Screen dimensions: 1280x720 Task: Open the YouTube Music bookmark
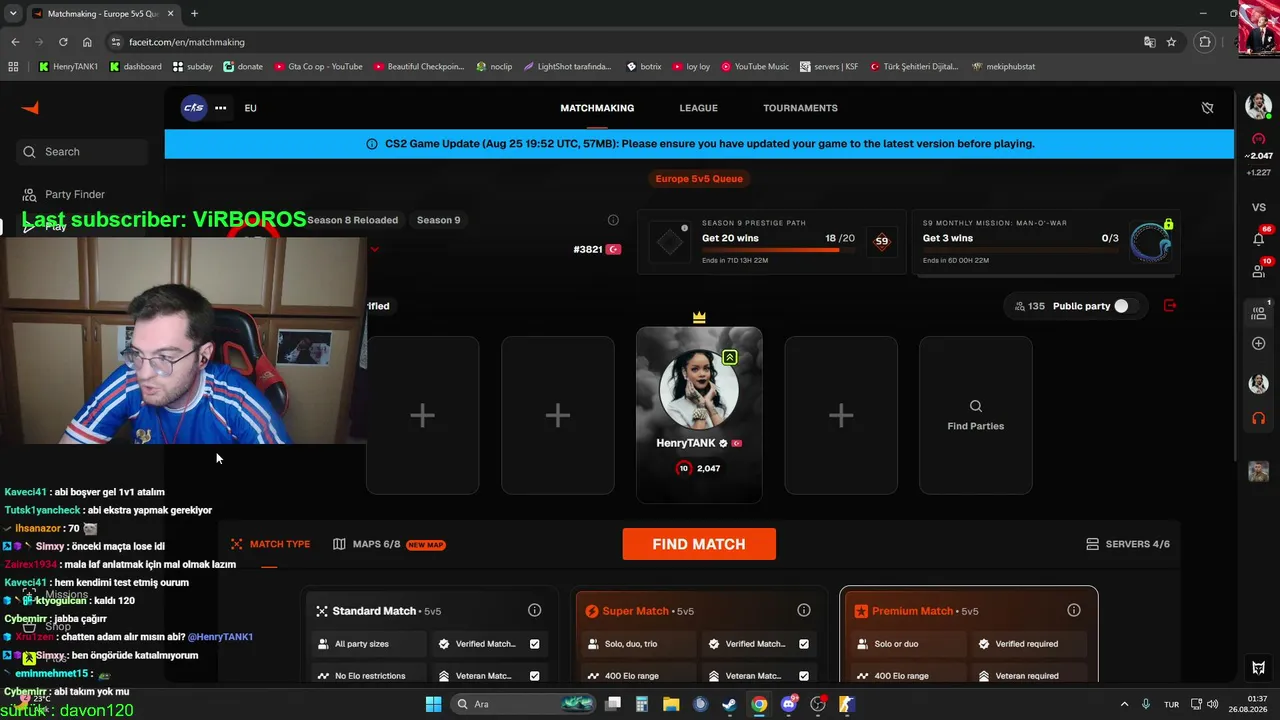pyautogui.click(x=754, y=67)
